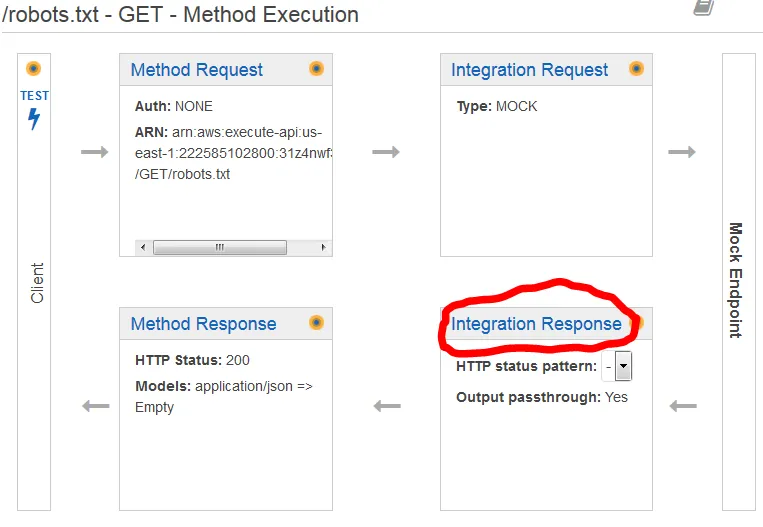This screenshot has width=763, height=527.
Task: Click the TEST label in Client panel
Action: 34,96
